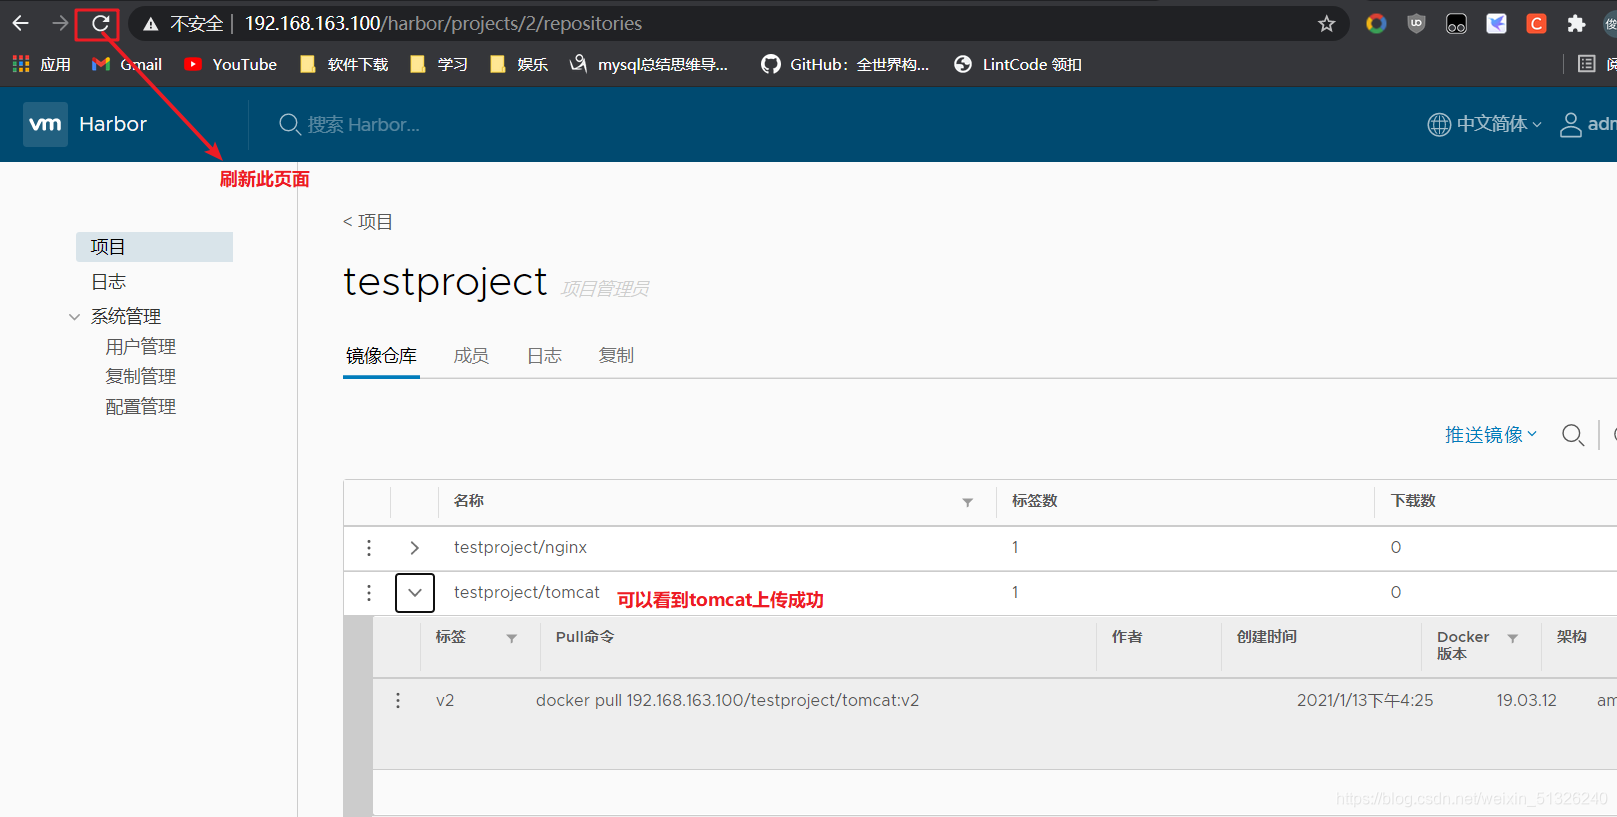Image resolution: width=1617 pixels, height=817 pixels.
Task: Click the repository search magnifier icon
Action: 1573,435
